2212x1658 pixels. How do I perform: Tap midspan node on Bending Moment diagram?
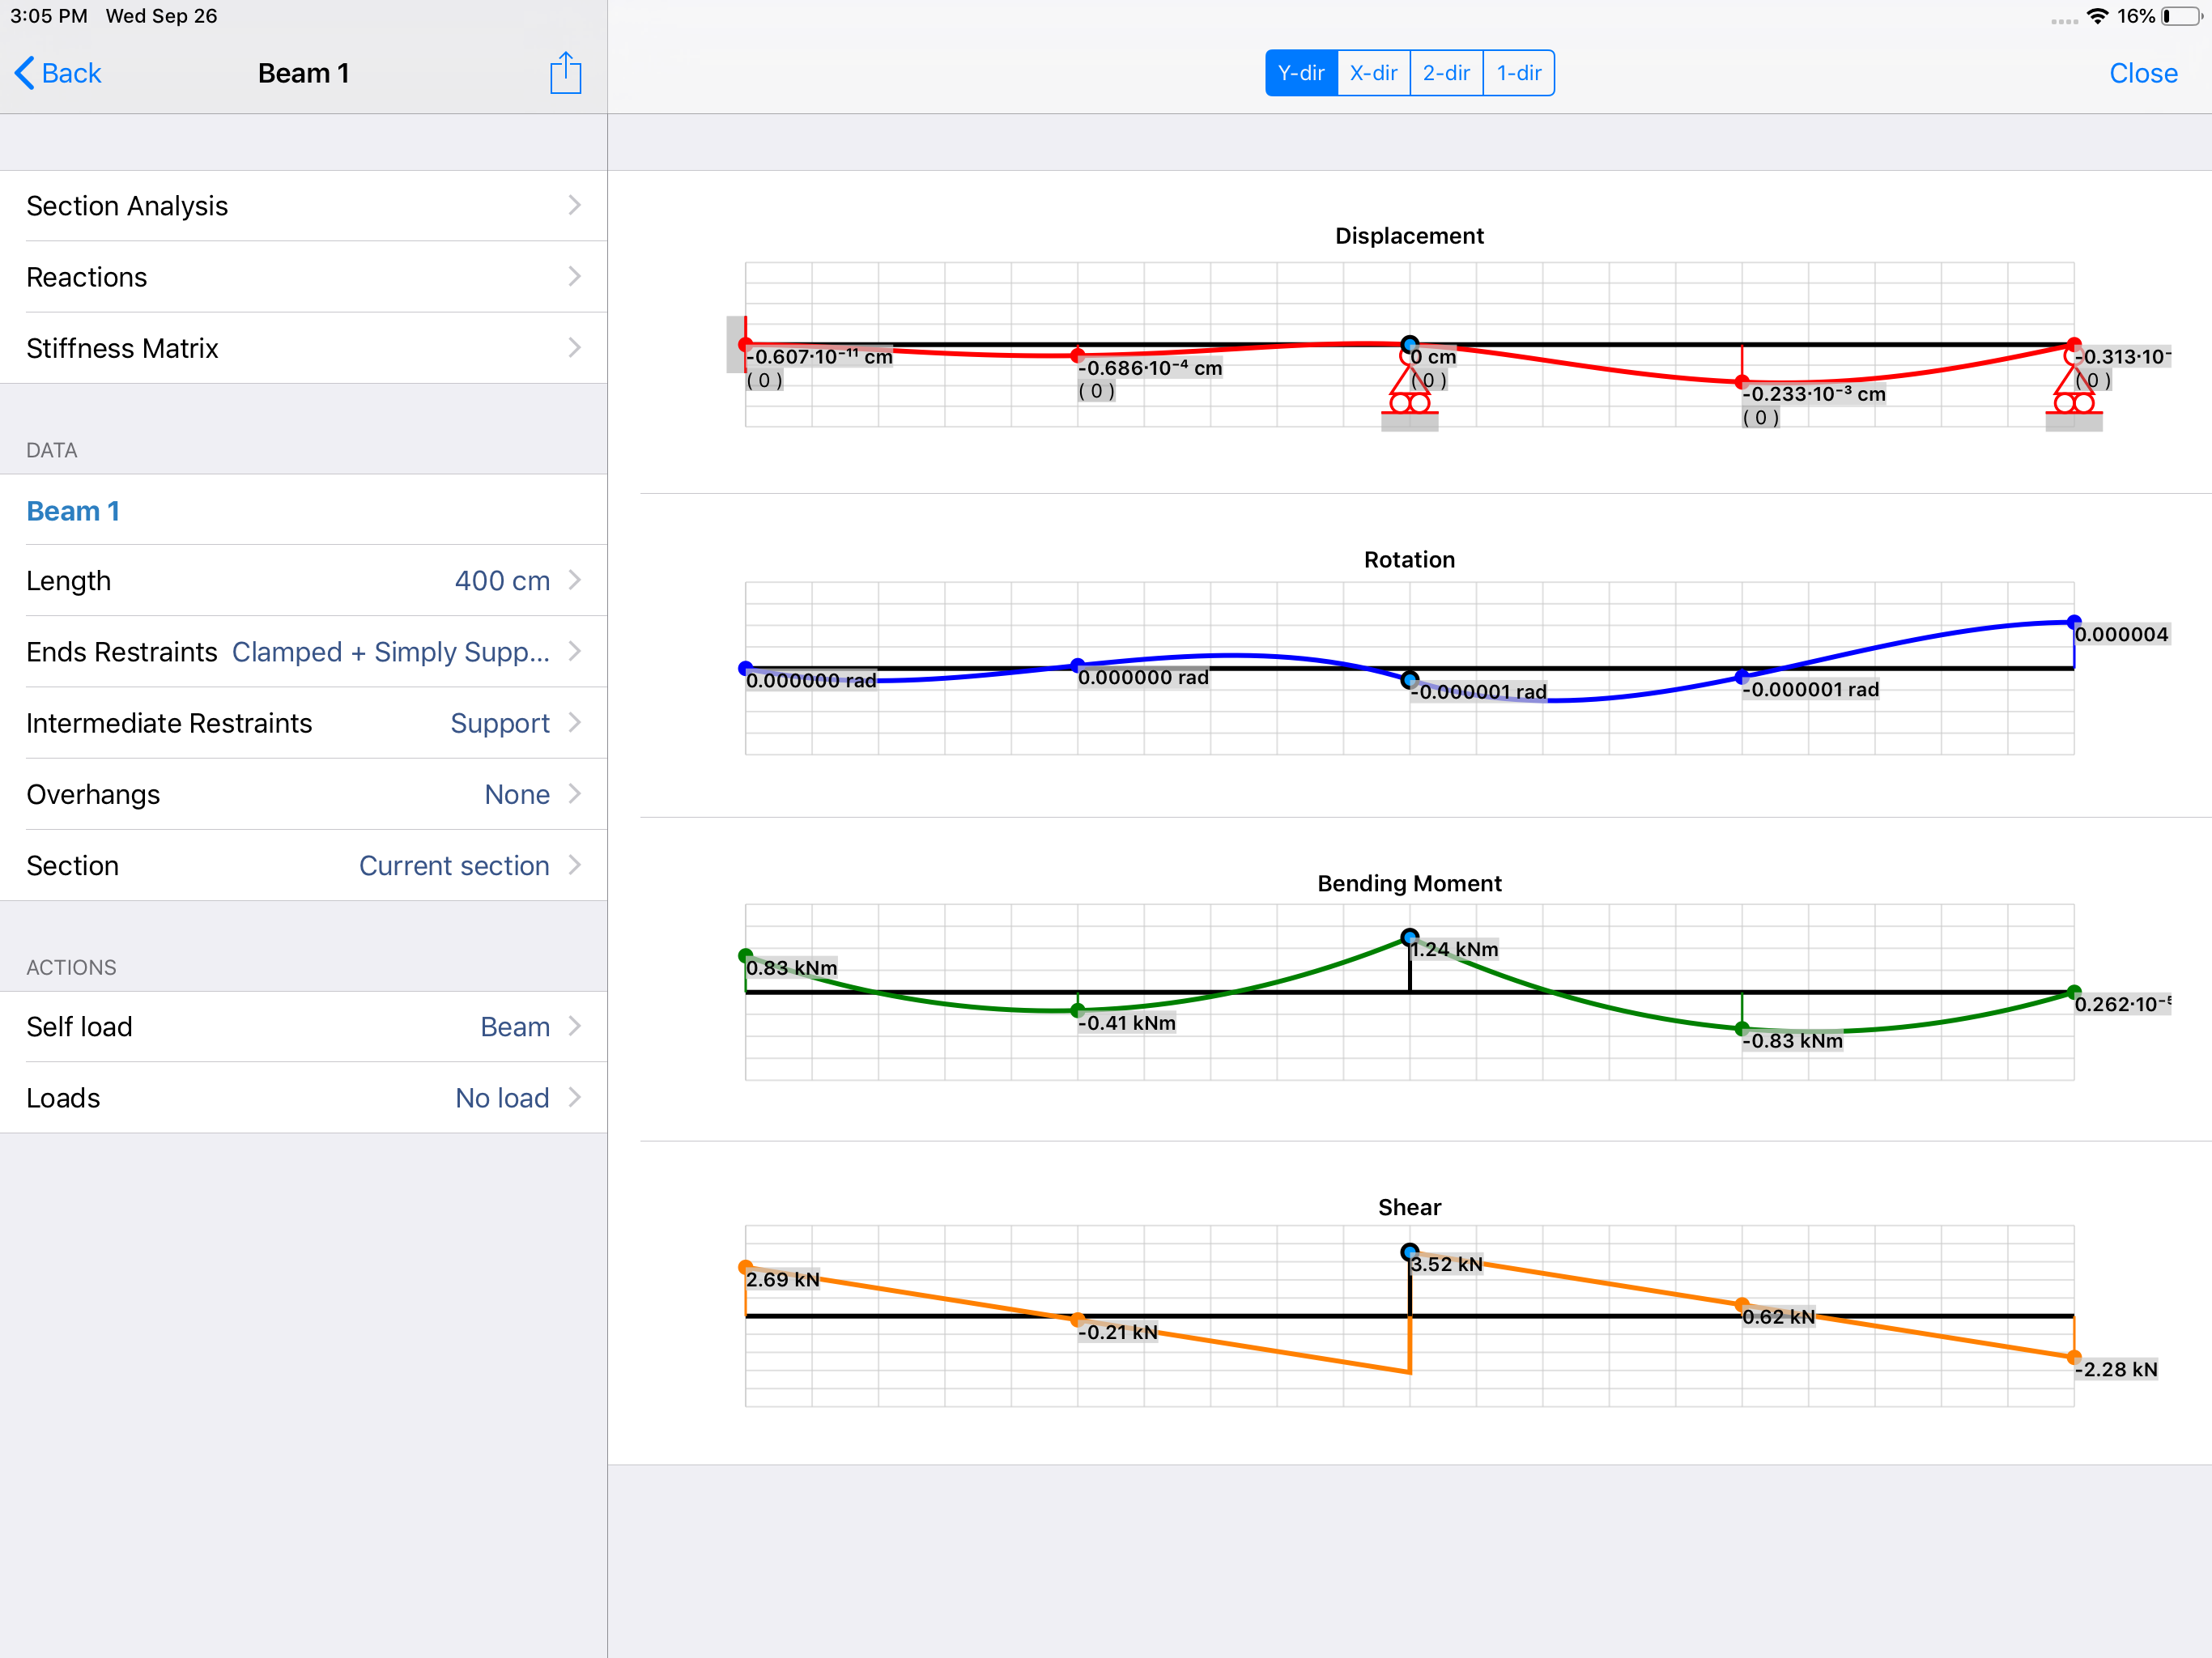[x=1409, y=937]
